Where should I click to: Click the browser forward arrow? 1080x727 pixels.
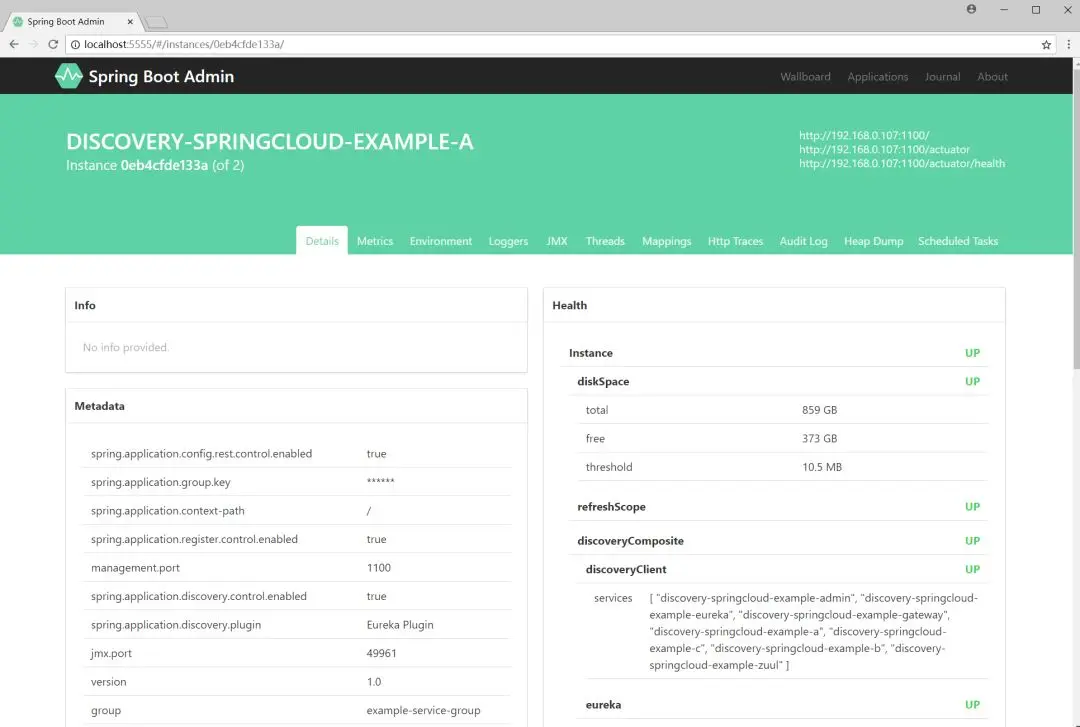point(33,44)
